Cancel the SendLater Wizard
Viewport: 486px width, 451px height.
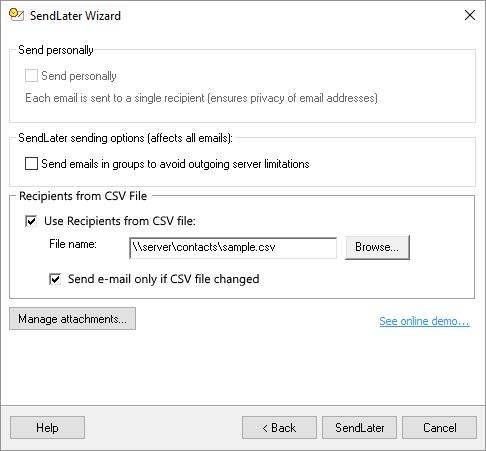(x=439, y=428)
